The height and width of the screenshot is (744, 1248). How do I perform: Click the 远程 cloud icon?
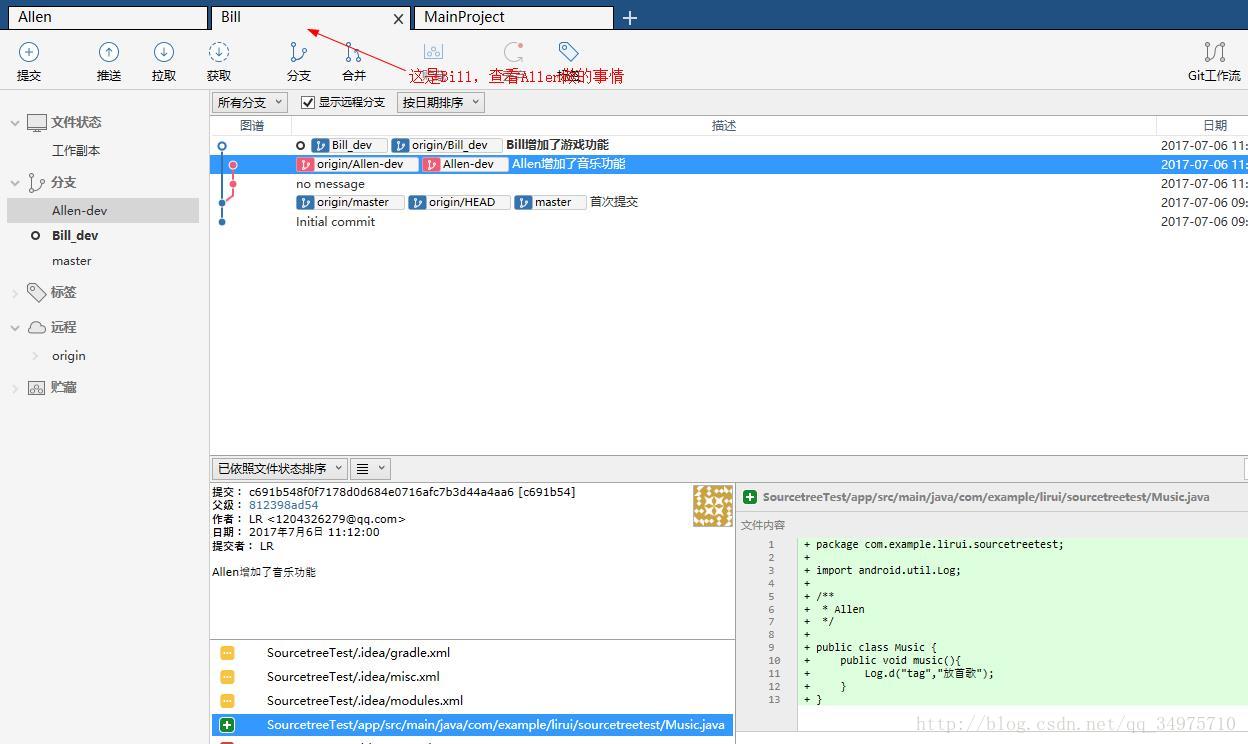click(37, 327)
